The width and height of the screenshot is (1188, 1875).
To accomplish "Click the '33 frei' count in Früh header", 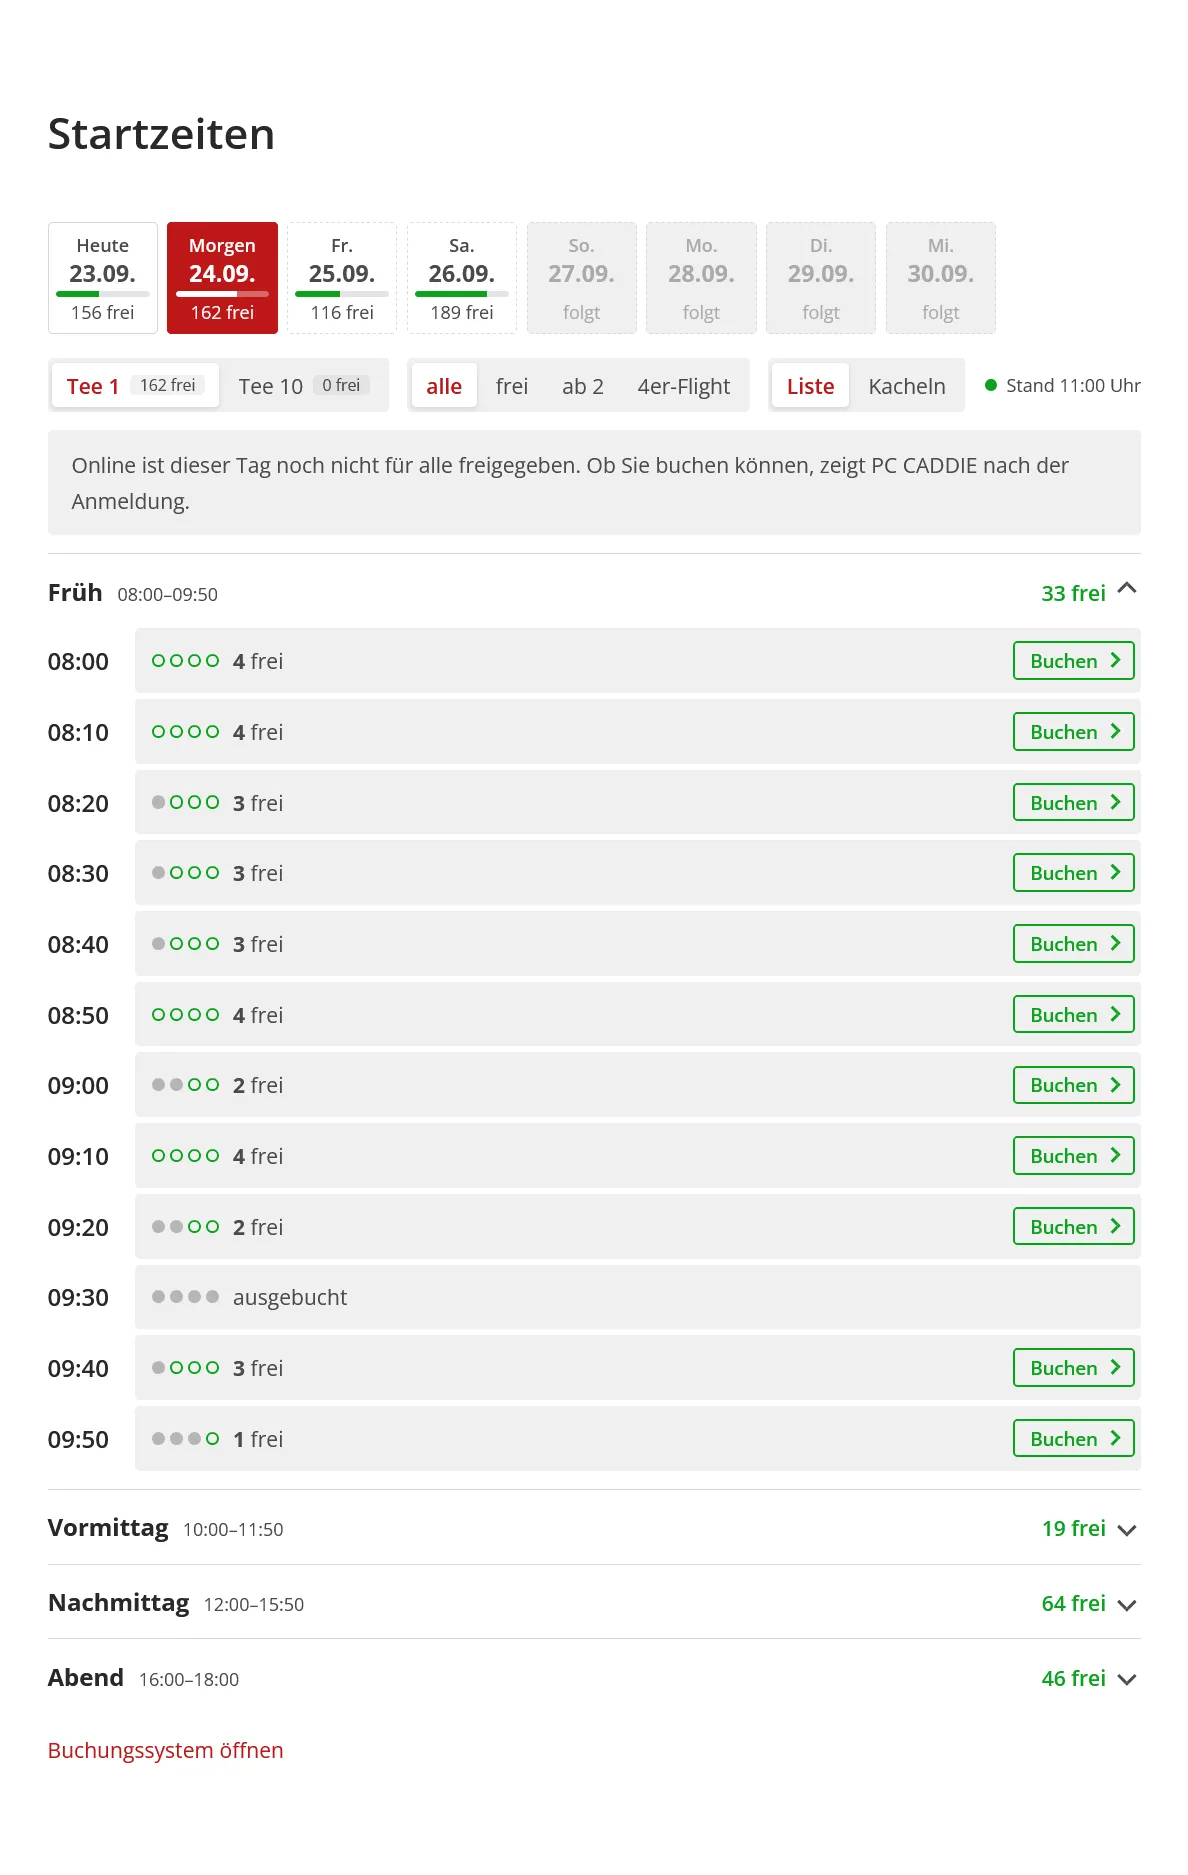I will (x=1073, y=593).
